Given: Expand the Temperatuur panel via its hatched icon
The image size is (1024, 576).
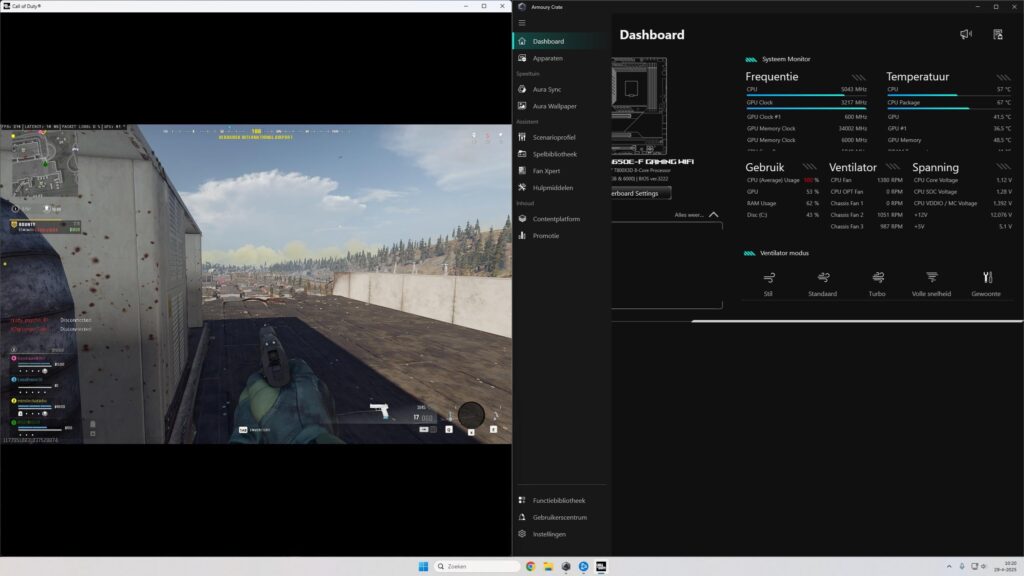Looking at the screenshot, I should [1004, 77].
